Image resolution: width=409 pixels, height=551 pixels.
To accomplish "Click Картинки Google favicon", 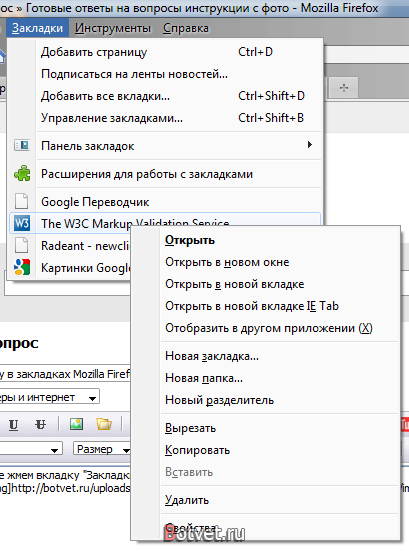I will [22, 267].
